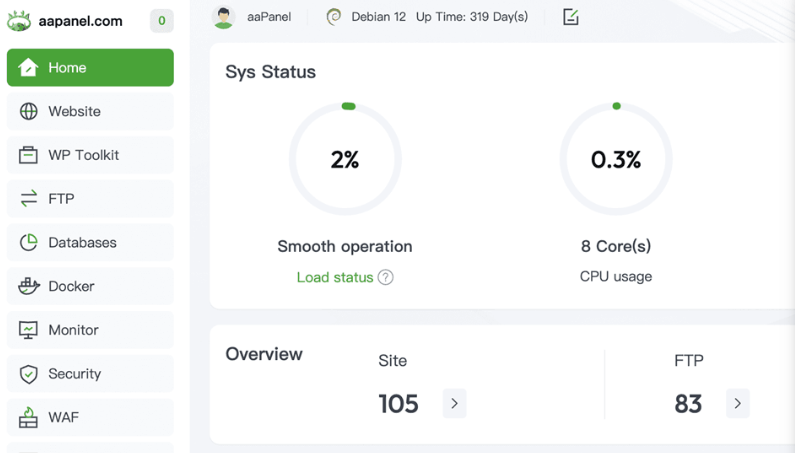Open the WP Toolkit menu label

pos(84,155)
